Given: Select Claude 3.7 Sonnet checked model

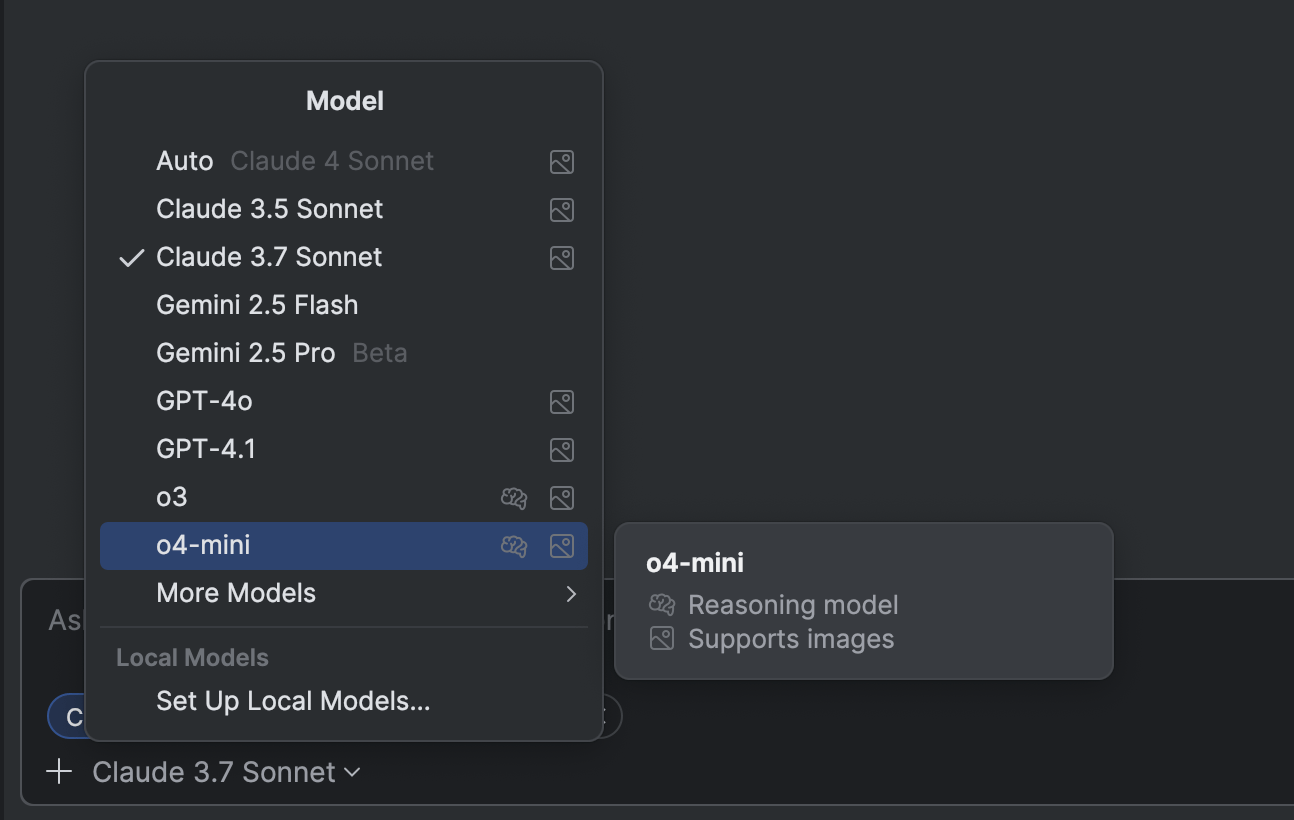Looking at the screenshot, I should click(269, 257).
